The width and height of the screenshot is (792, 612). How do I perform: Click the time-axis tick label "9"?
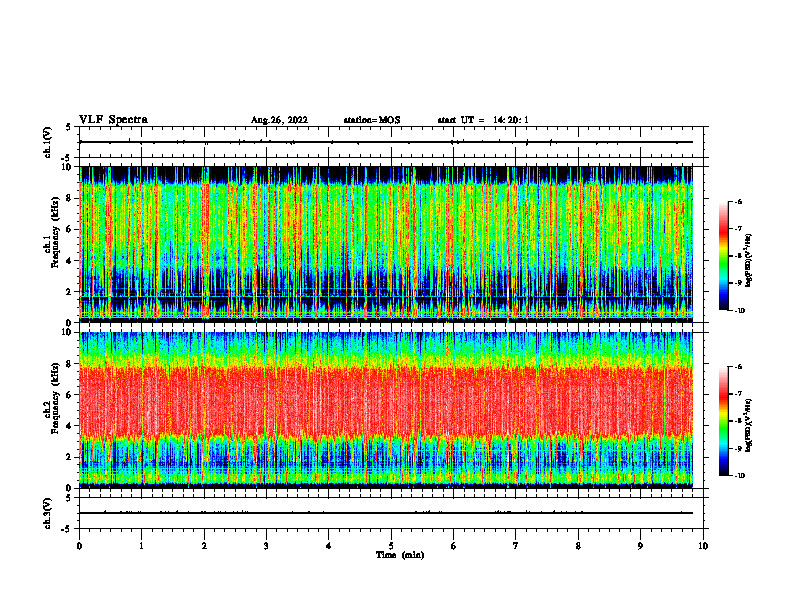point(640,546)
